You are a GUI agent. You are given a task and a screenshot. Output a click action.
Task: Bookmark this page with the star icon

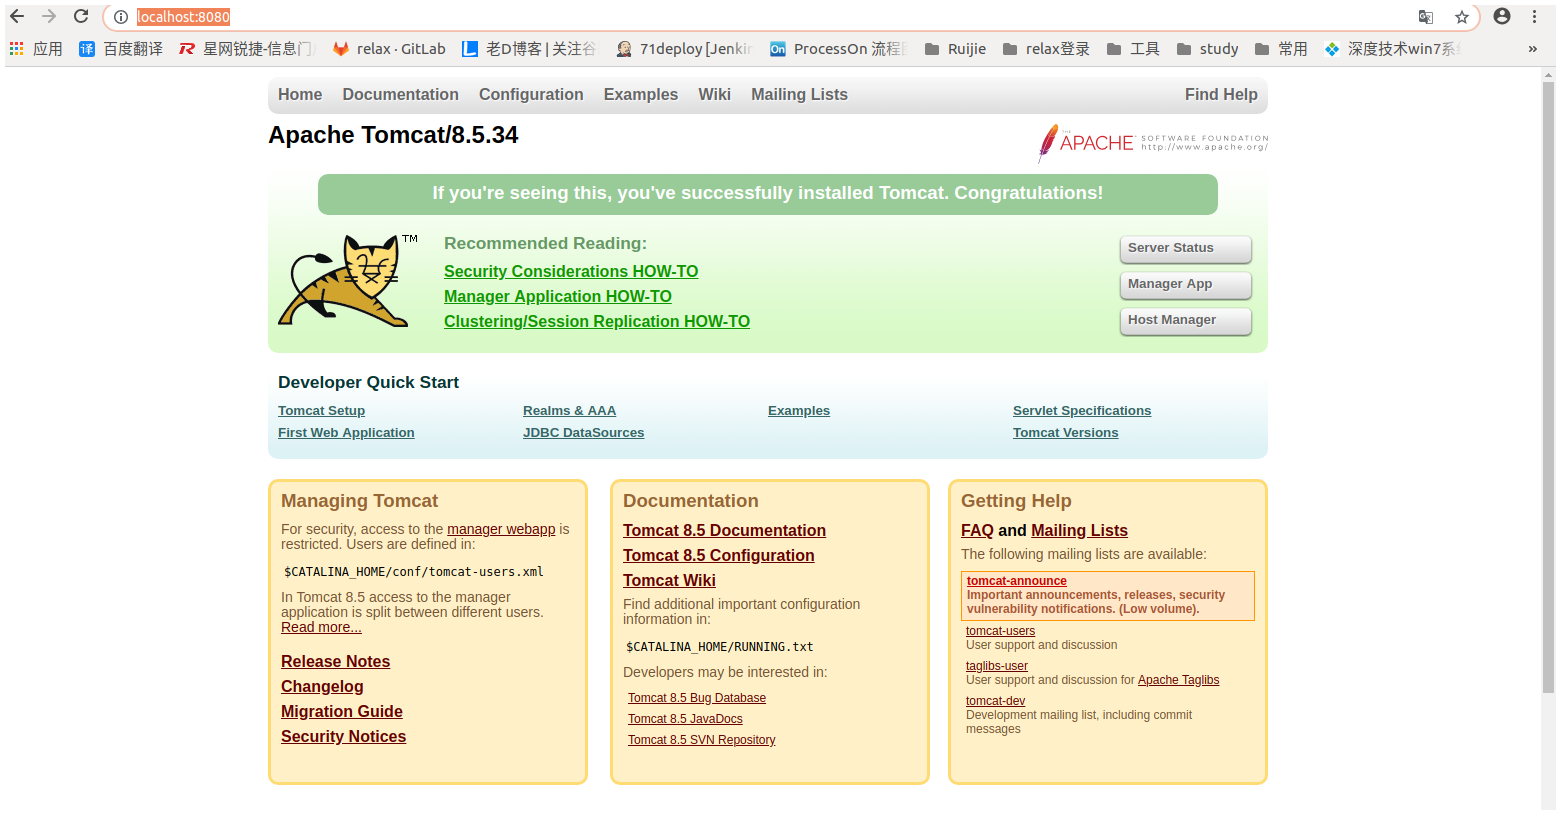click(x=1462, y=17)
